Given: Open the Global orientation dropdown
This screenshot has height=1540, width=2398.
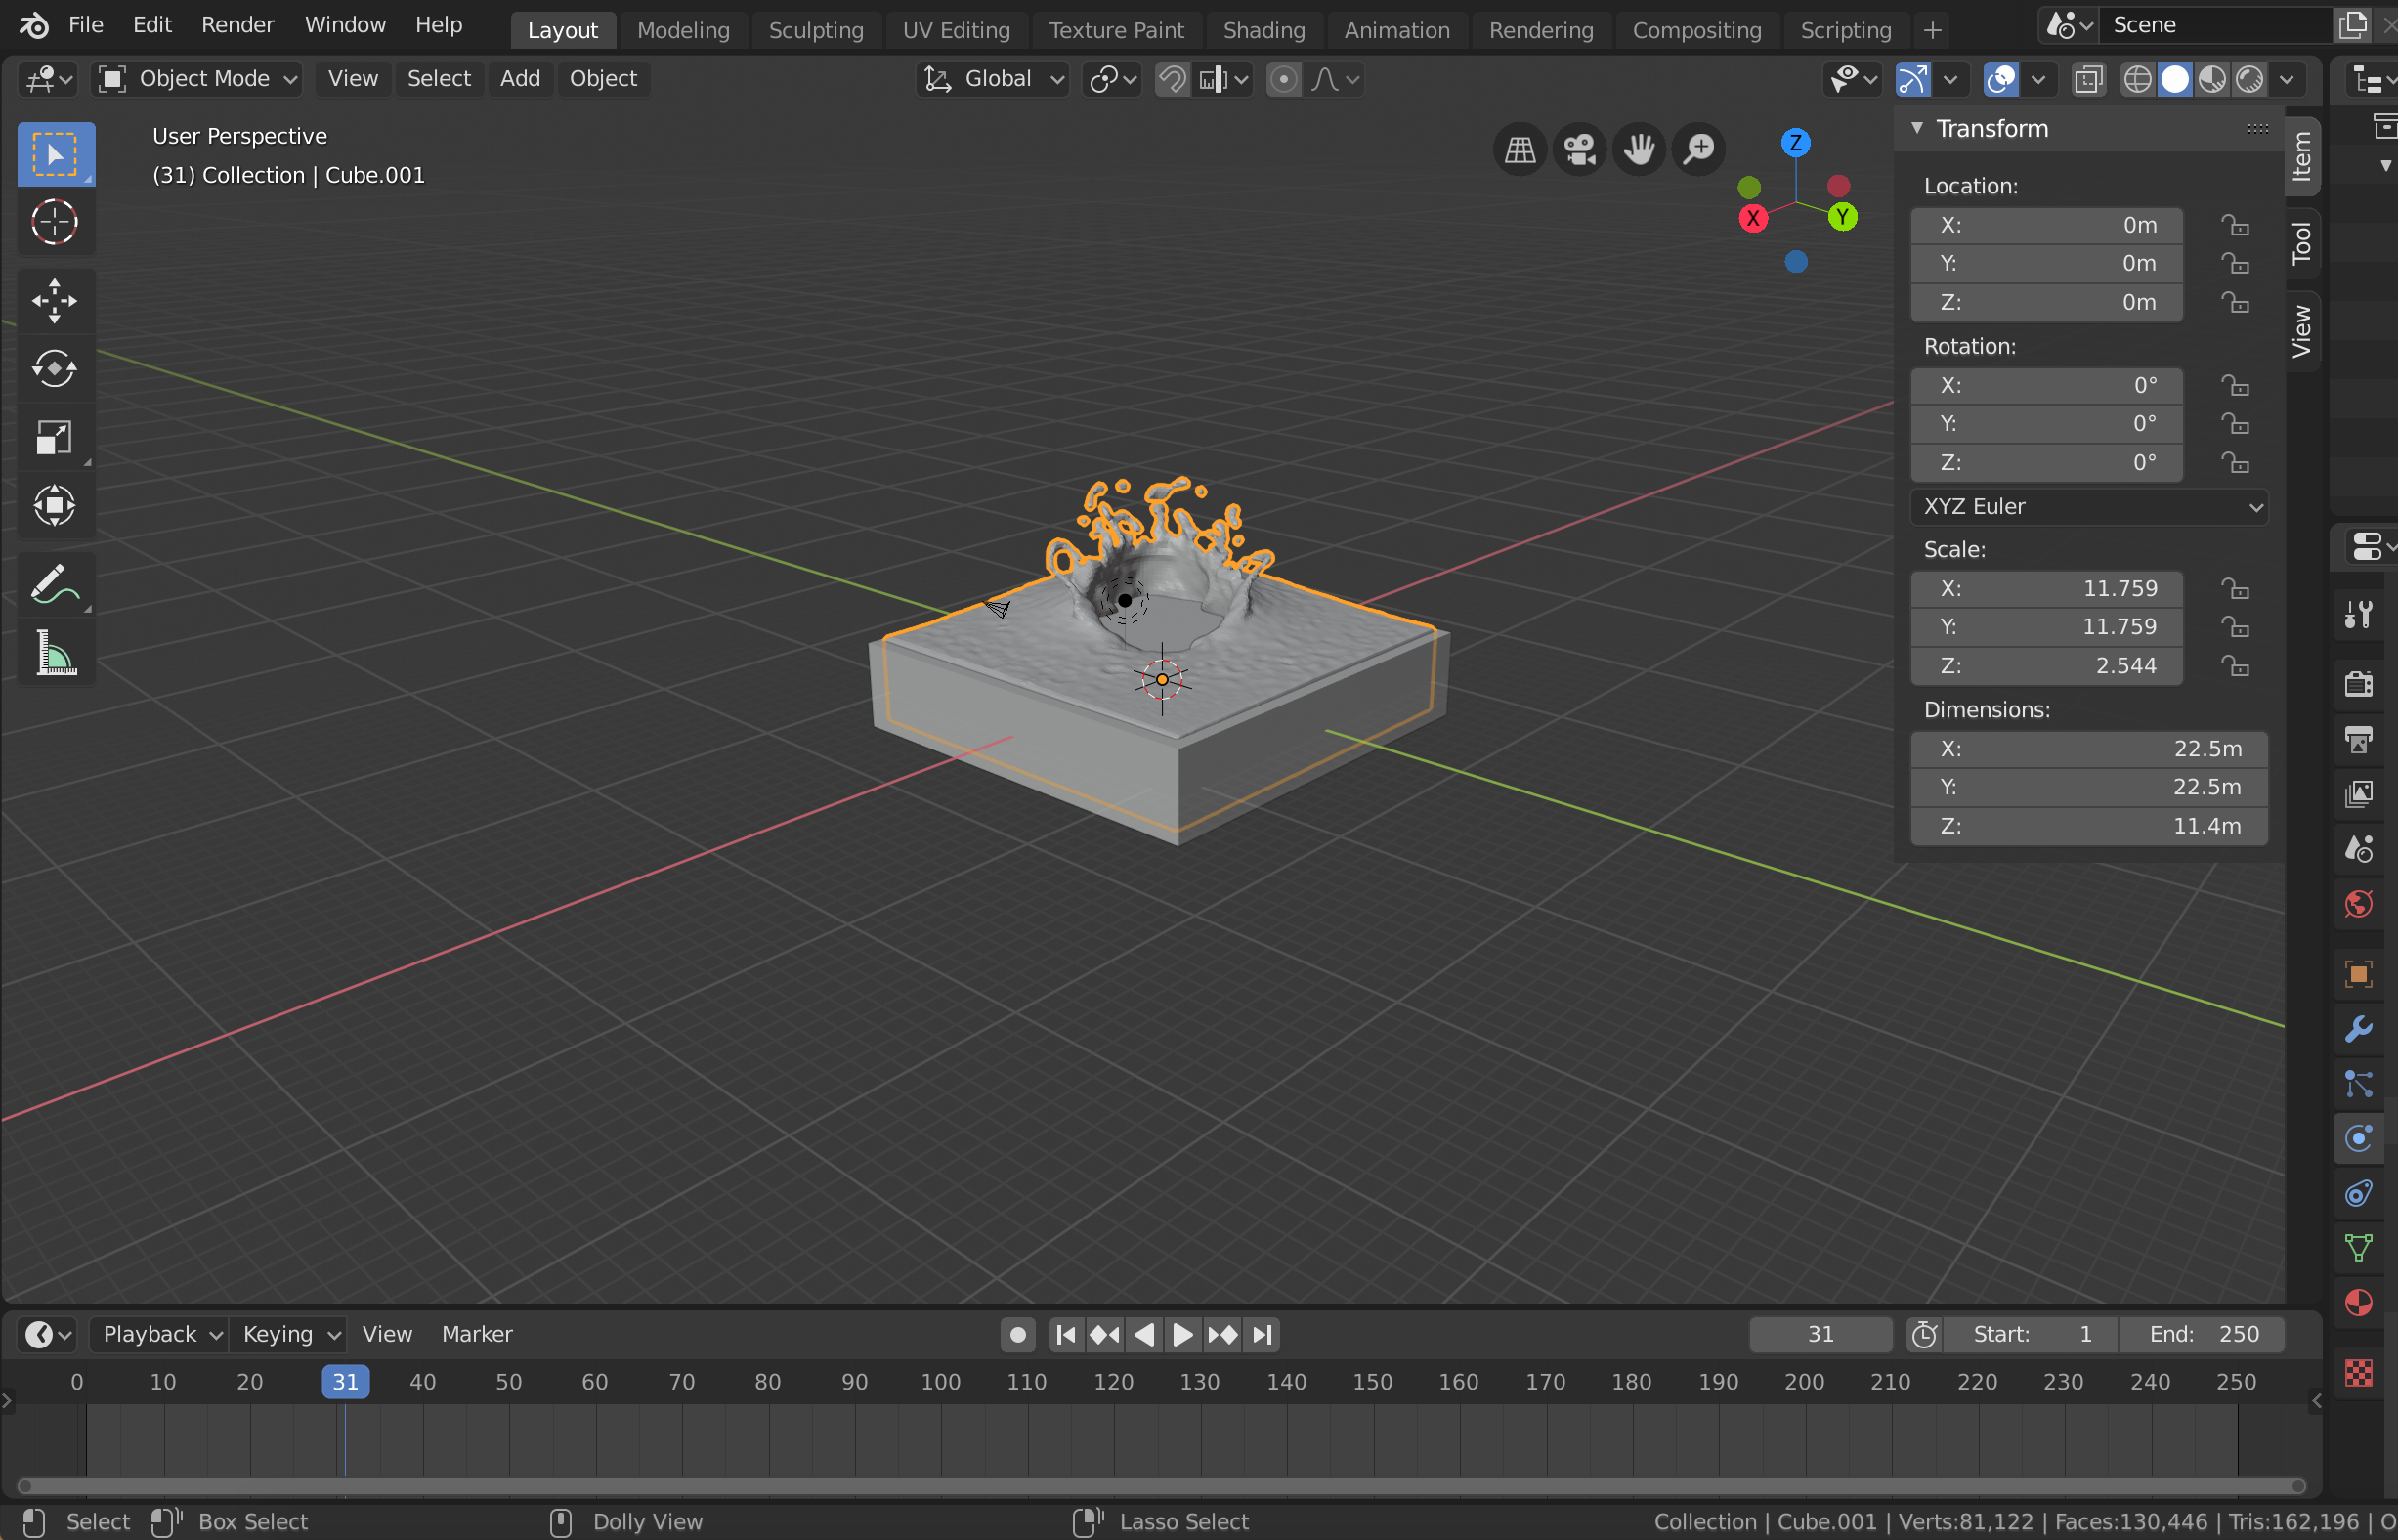Looking at the screenshot, I should click(992, 79).
